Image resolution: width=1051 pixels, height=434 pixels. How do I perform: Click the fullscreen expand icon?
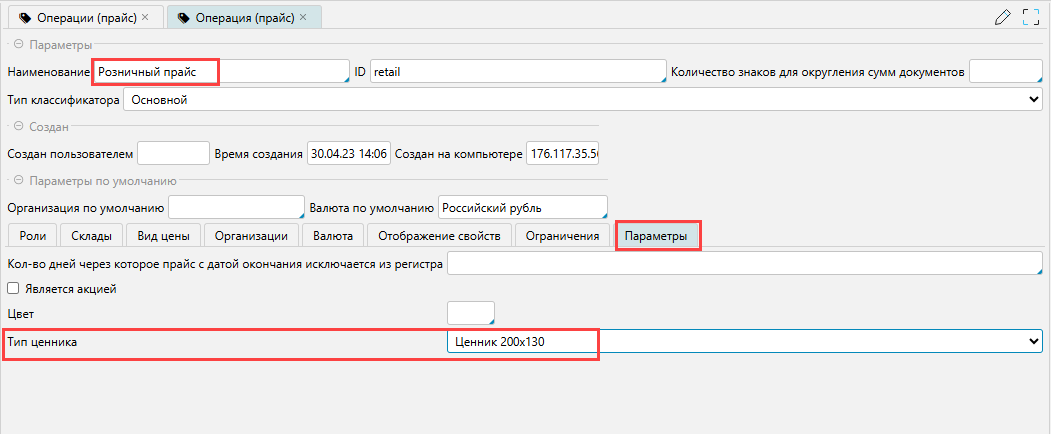[x=1032, y=17]
